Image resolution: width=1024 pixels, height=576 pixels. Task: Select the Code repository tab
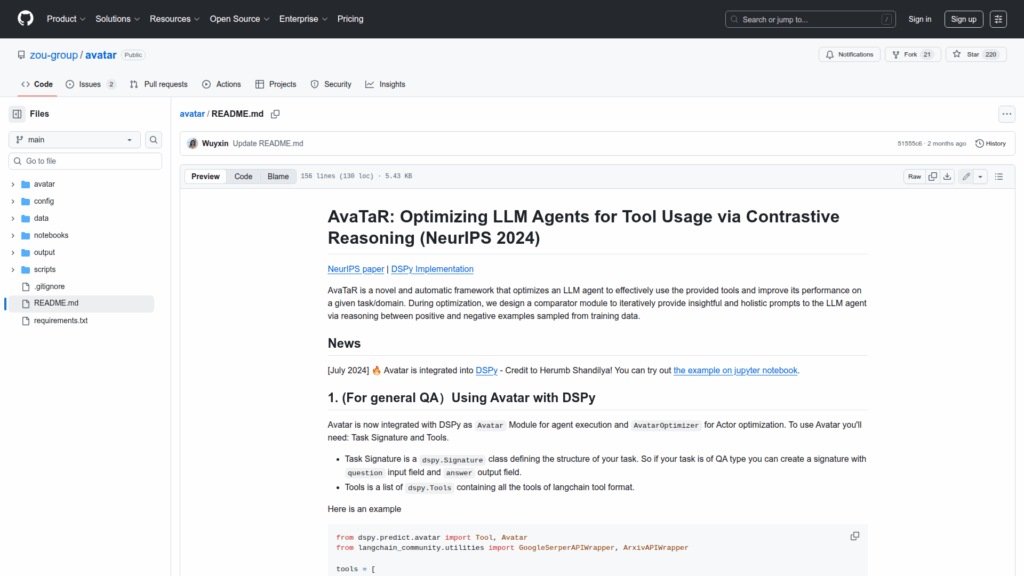coord(37,84)
